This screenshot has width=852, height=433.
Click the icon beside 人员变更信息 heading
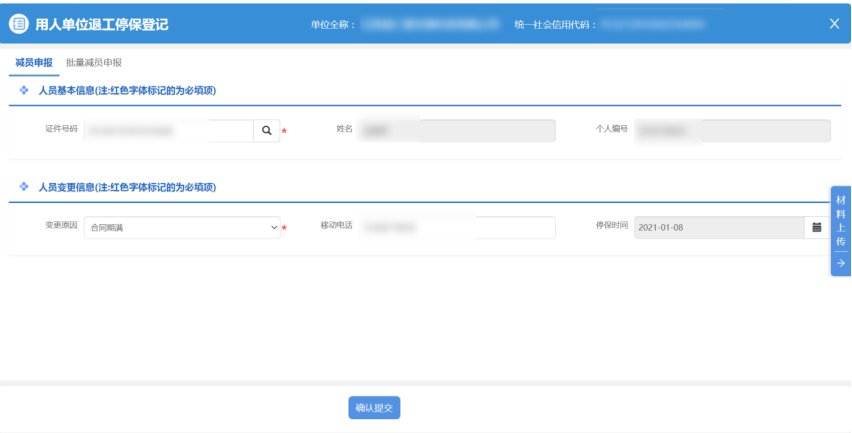(x=24, y=187)
